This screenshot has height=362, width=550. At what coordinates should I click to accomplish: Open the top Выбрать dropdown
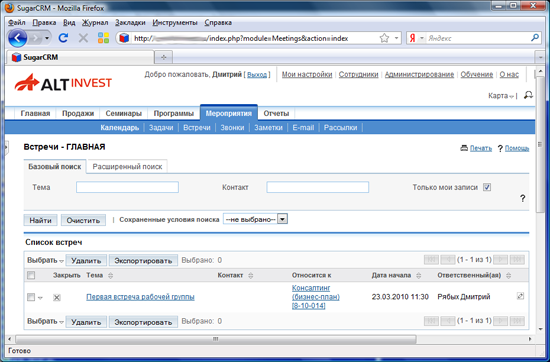(x=45, y=260)
